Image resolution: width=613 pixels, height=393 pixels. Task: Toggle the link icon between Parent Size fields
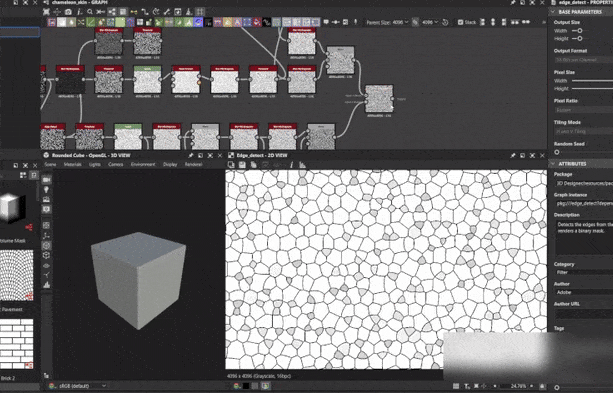[415, 22]
